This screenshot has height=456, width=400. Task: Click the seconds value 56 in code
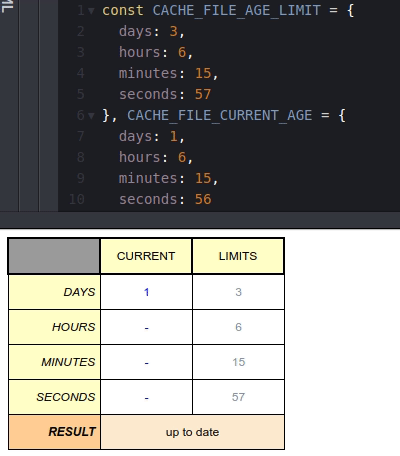click(203, 199)
